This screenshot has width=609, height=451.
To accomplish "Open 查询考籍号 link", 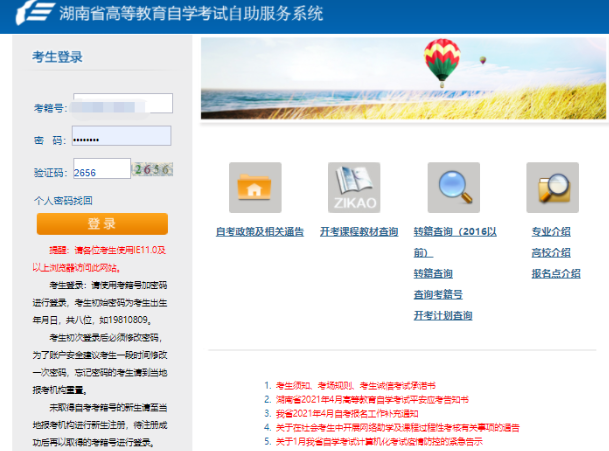I will pos(438,295).
